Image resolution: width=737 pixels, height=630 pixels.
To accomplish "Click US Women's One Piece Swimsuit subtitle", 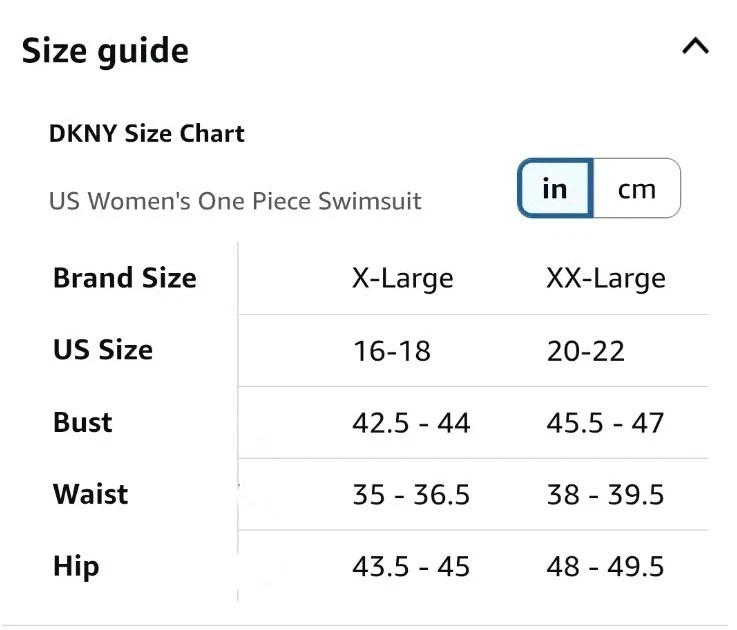I will tap(235, 201).
